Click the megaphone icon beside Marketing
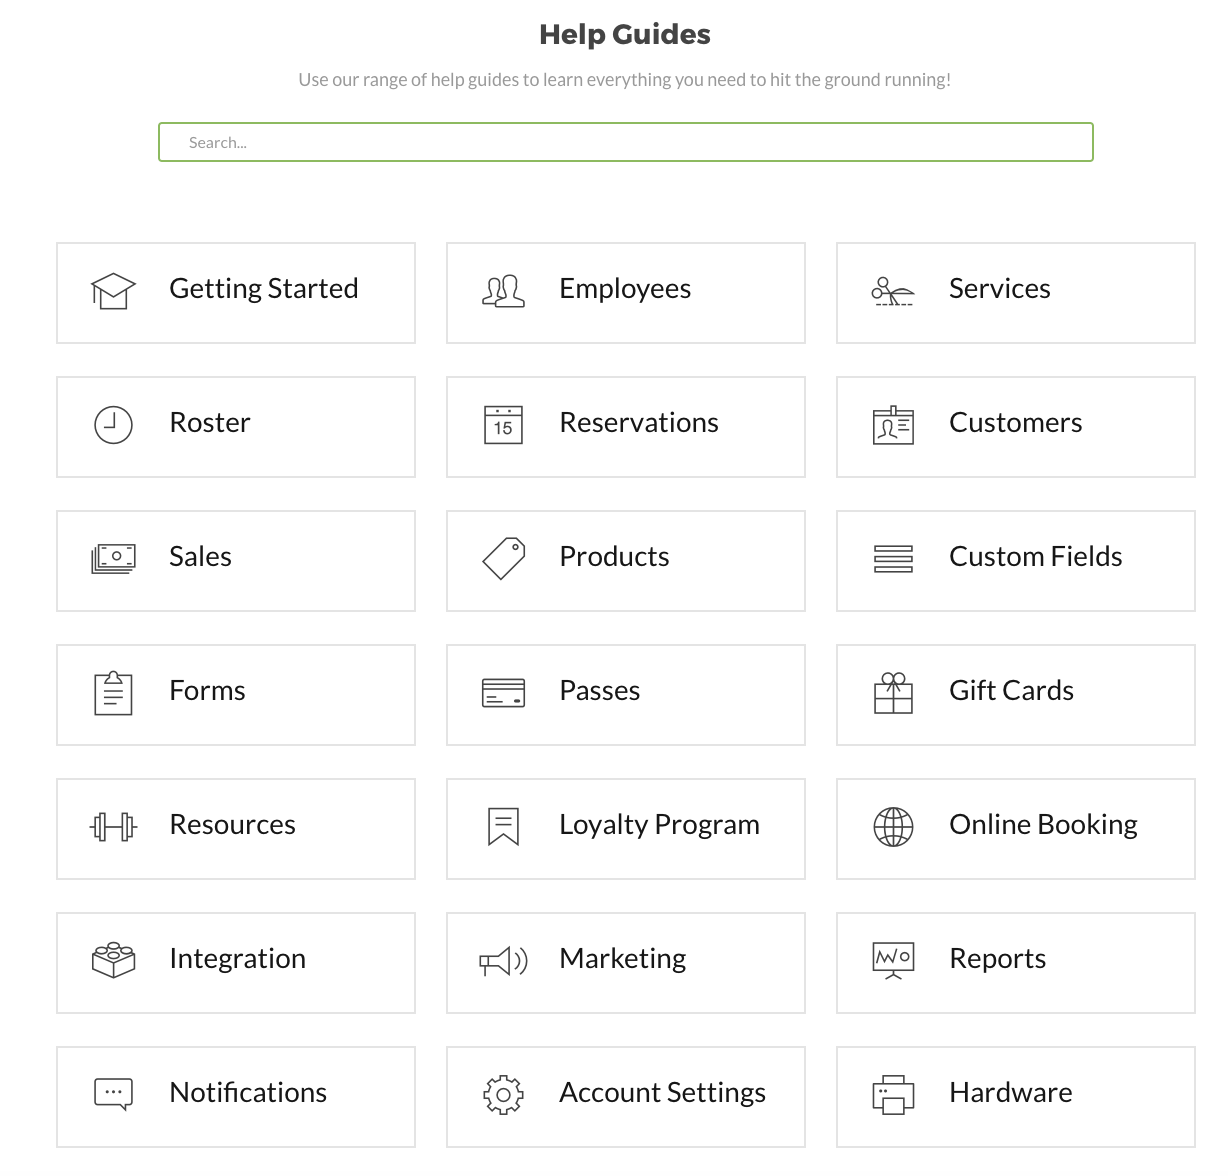This screenshot has width=1228, height=1176. [503, 962]
